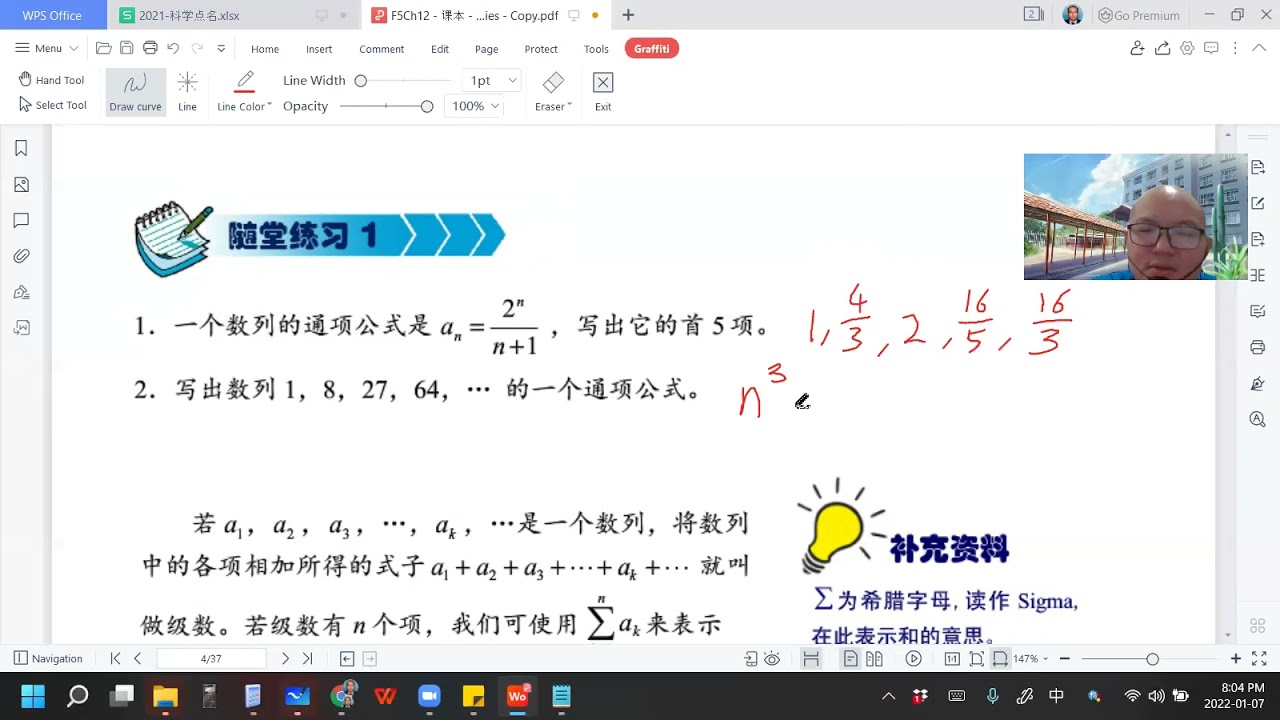1280x720 pixels.
Task: Exit Graffiti mode
Action: click(x=603, y=91)
